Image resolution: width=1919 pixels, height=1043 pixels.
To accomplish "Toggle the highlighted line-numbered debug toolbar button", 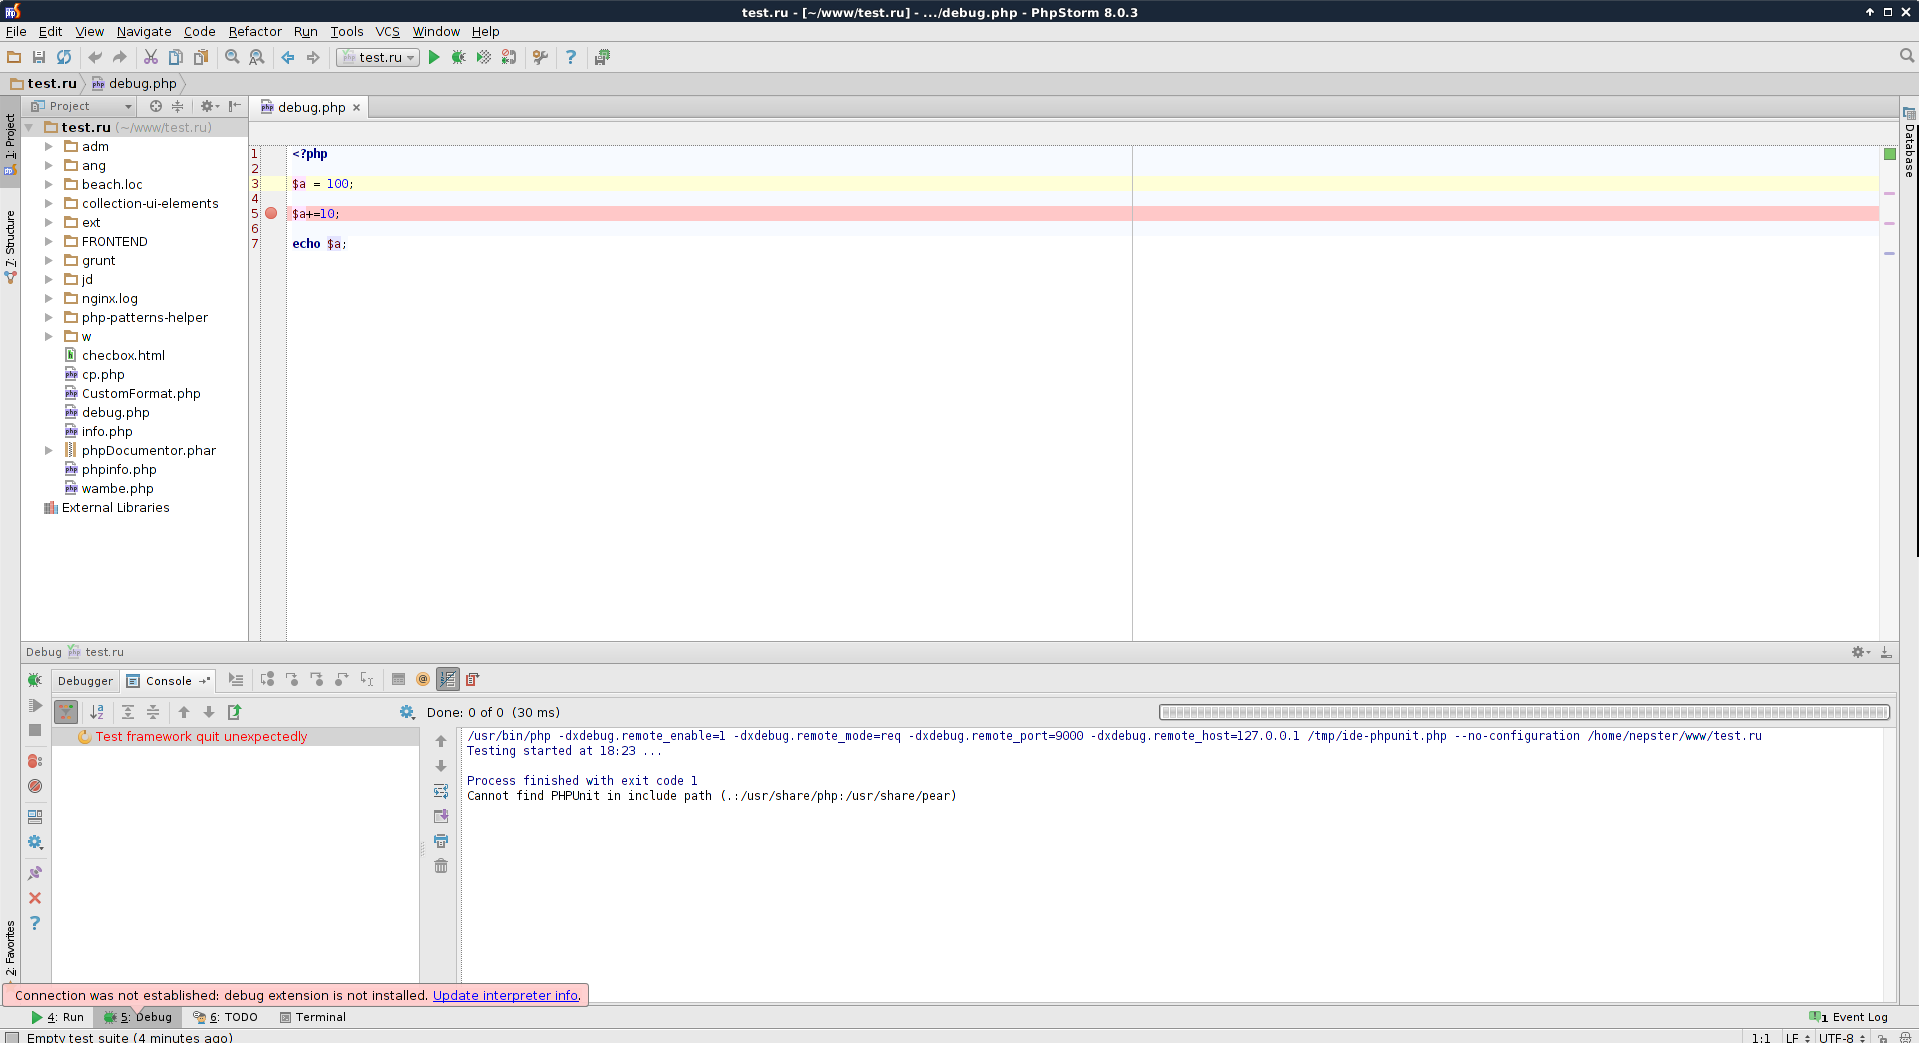I will (x=448, y=679).
